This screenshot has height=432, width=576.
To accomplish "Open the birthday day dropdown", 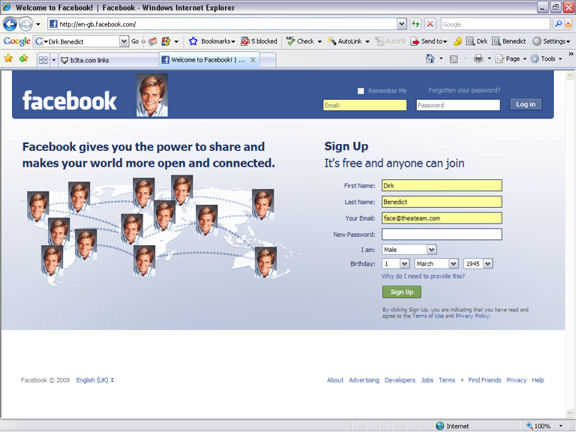I will pyautogui.click(x=396, y=264).
